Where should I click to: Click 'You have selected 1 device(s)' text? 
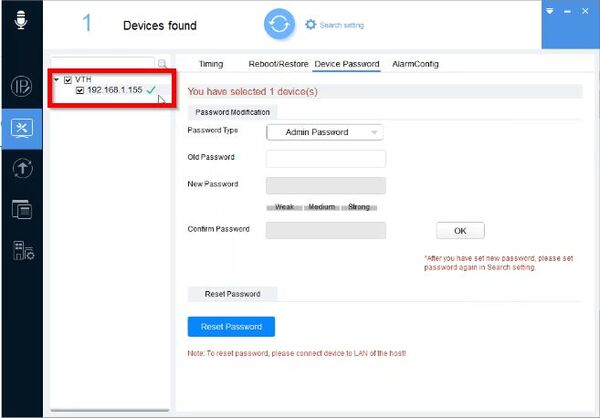point(253,91)
